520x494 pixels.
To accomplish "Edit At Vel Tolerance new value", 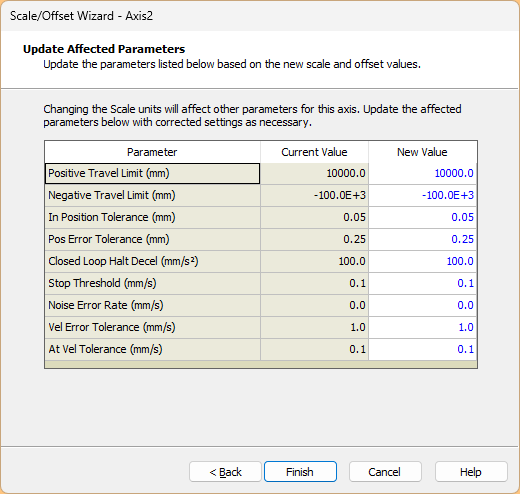I will tap(423, 349).
